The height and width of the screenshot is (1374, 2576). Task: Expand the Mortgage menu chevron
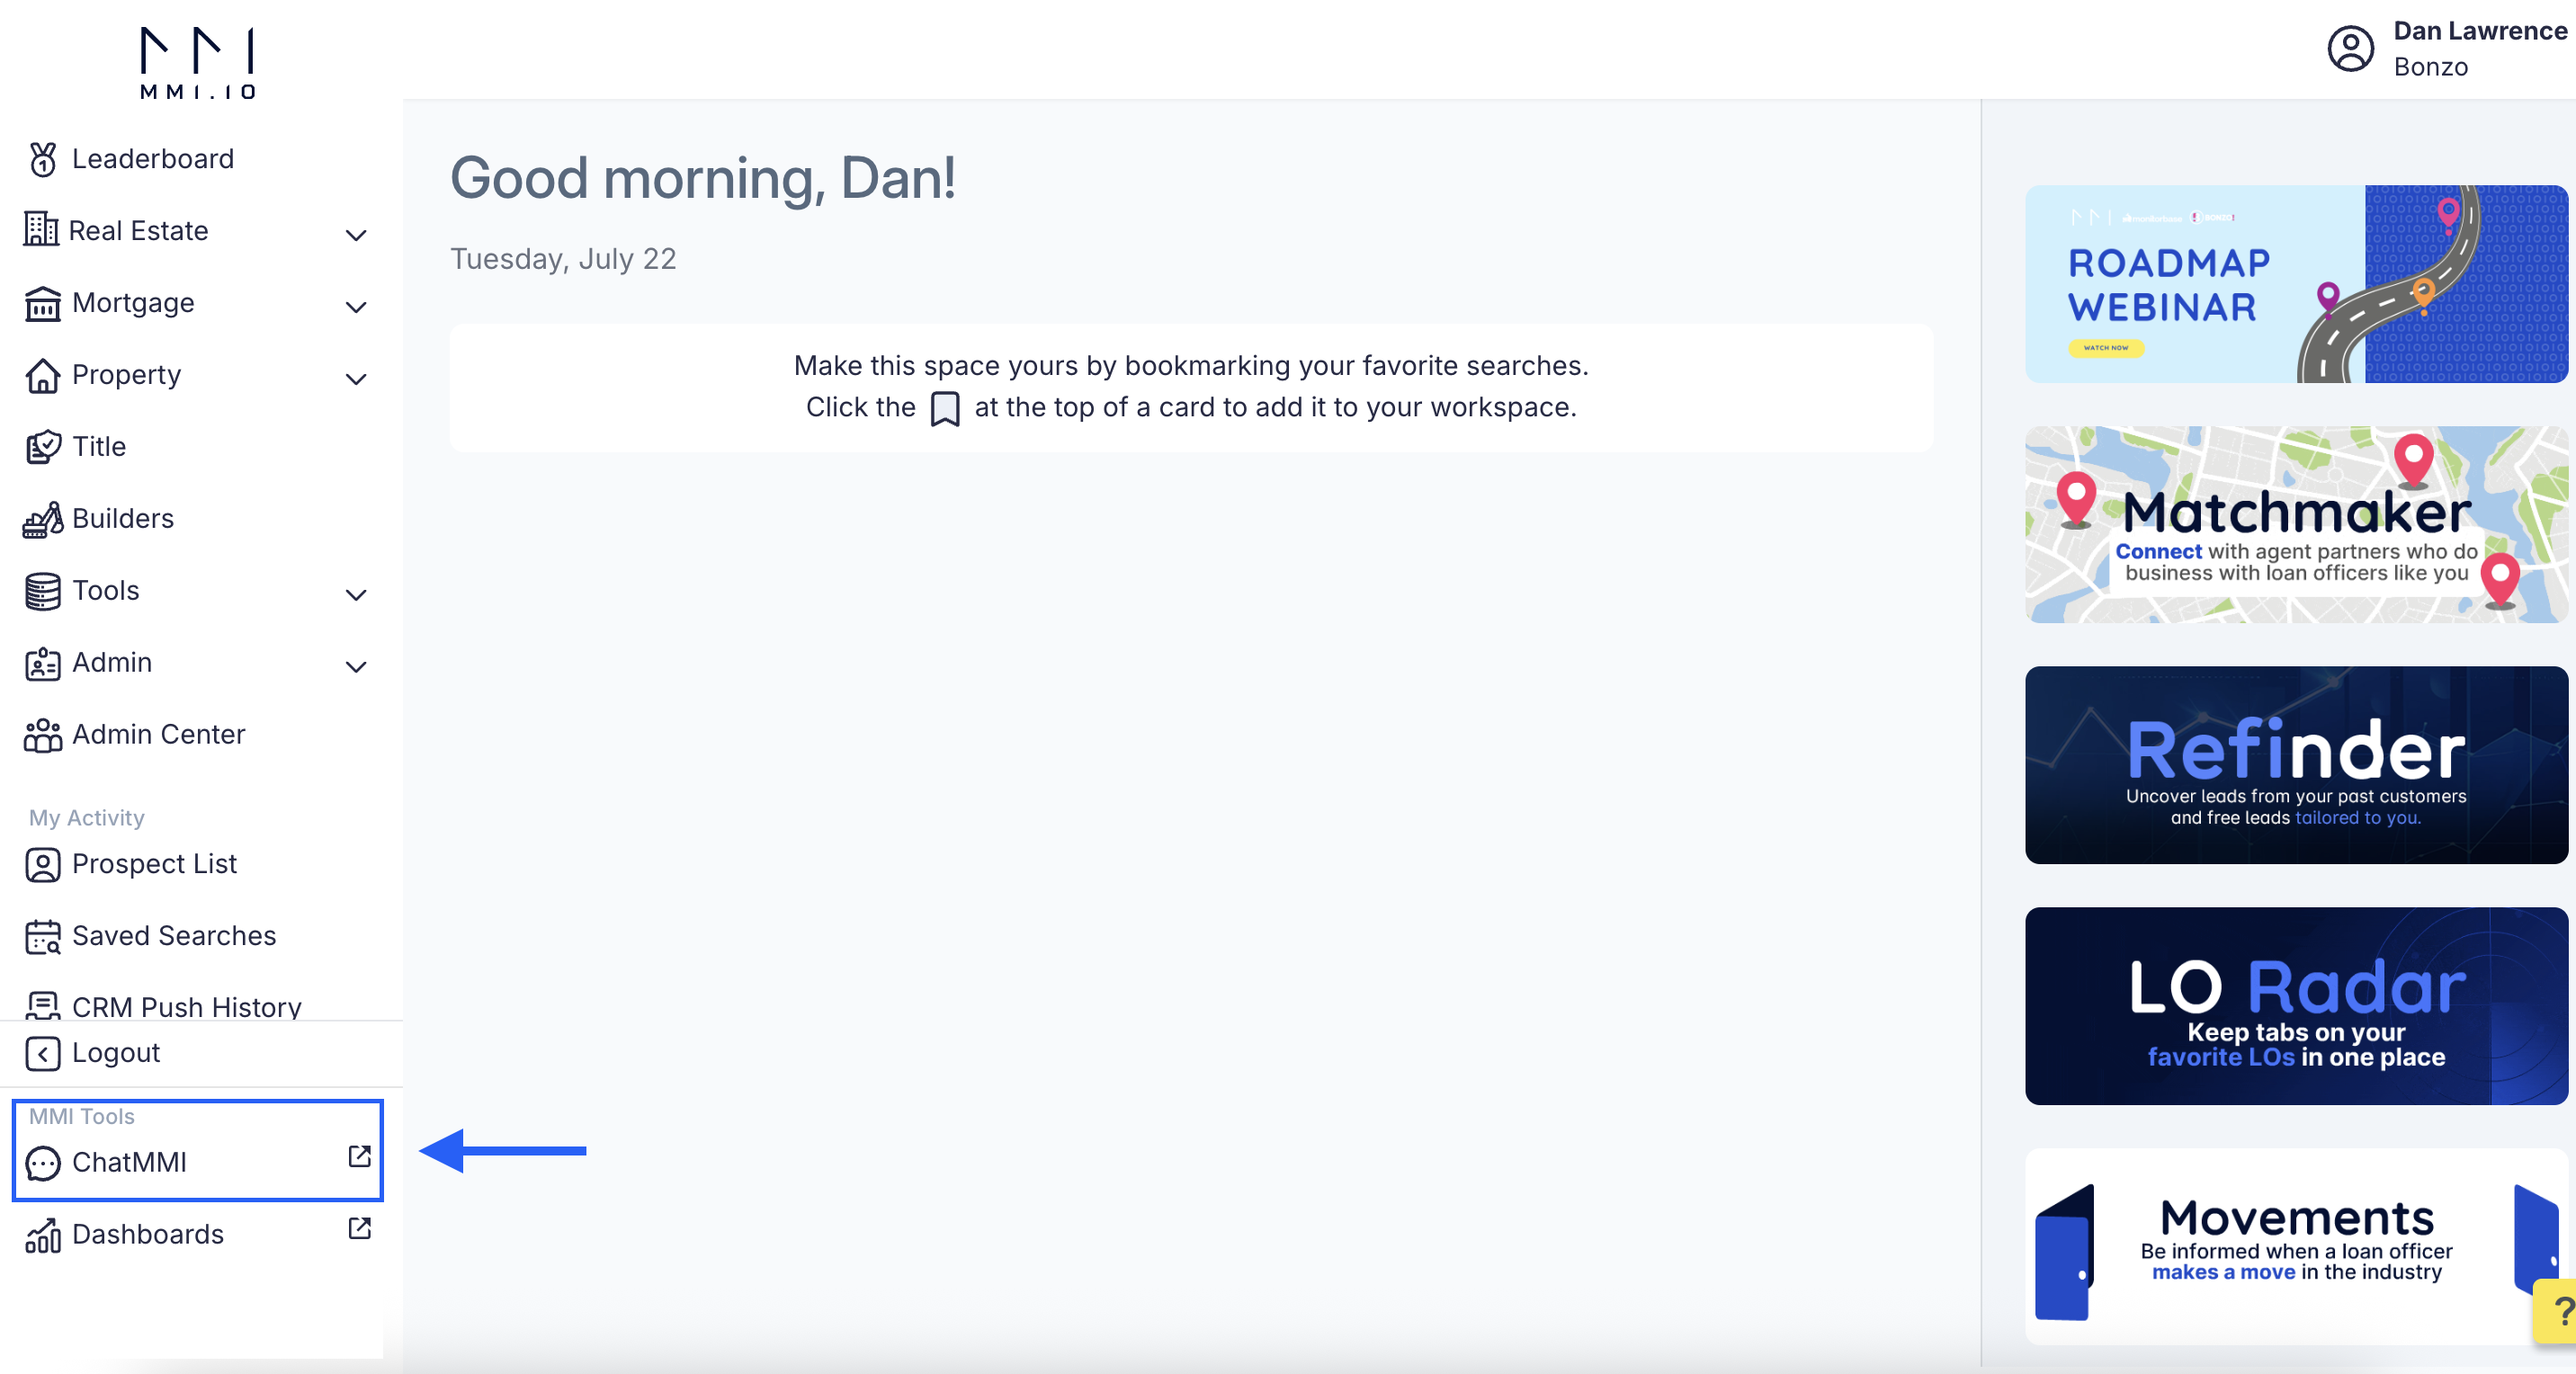pyautogui.click(x=356, y=307)
